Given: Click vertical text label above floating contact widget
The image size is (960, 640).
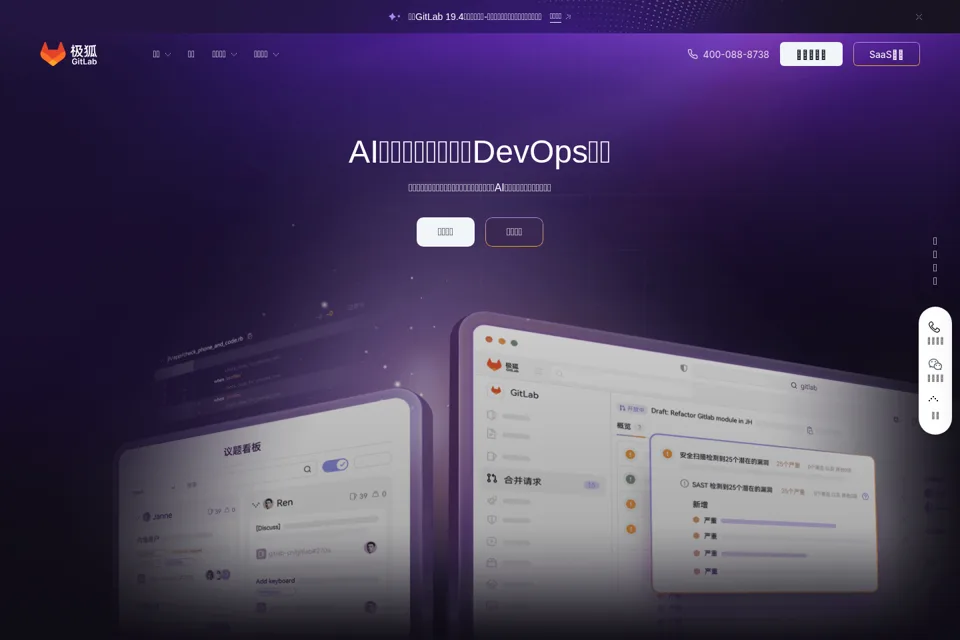Looking at the screenshot, I should click(935, 261).
